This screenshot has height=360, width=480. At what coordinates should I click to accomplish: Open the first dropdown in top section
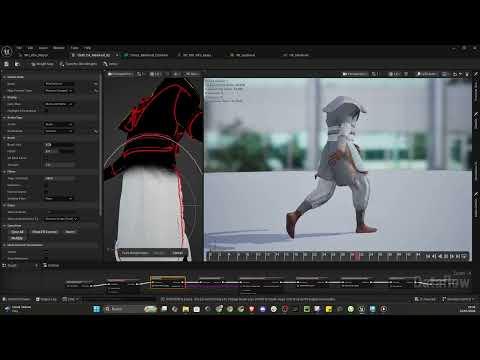[x=59, y=84]
